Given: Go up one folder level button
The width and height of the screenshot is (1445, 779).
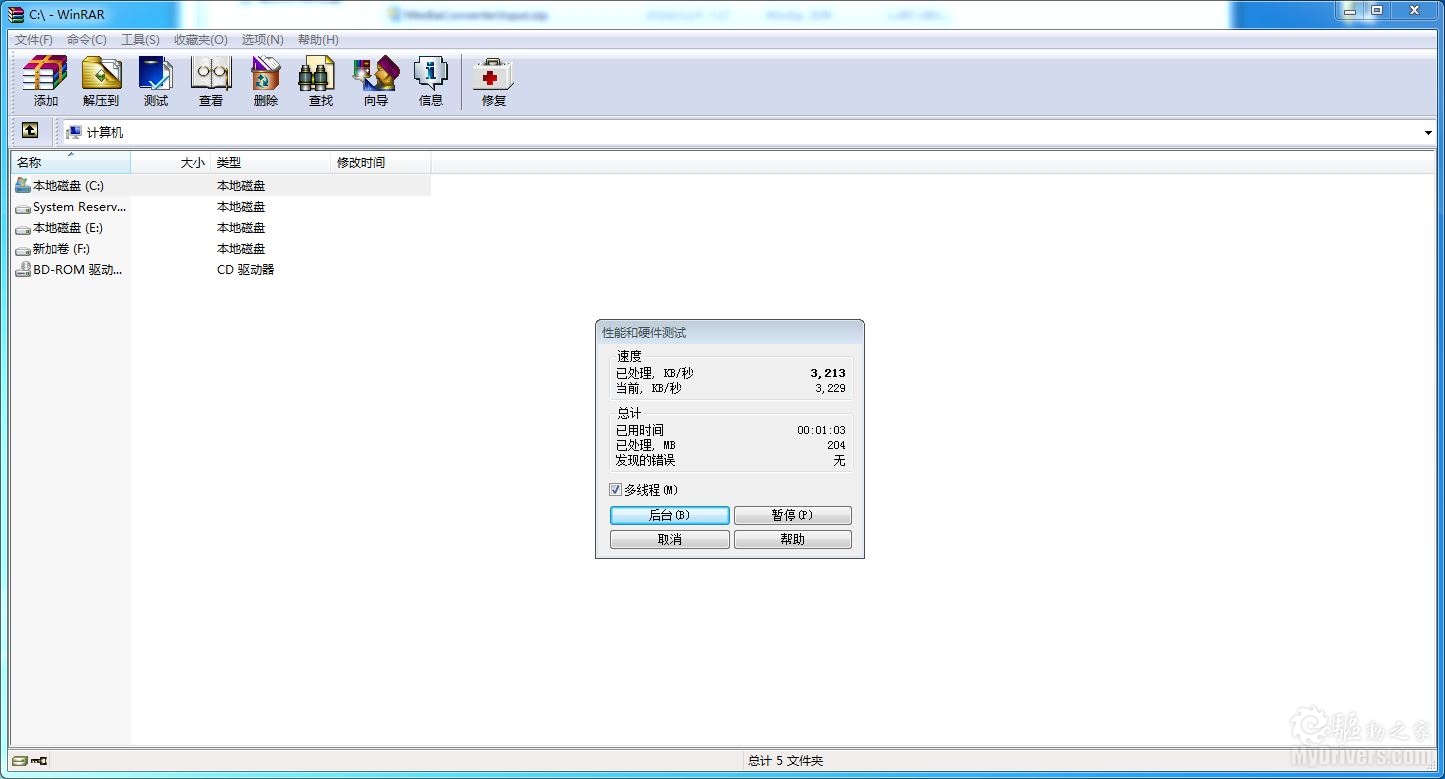Looking at the screenshot, I should [x=30, y=131].
